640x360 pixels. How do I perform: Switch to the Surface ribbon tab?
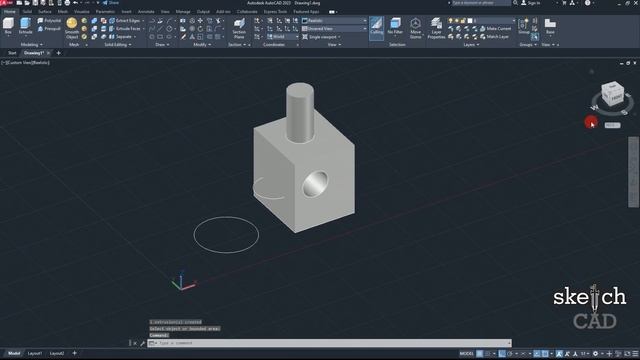click(x=45, y=12)
